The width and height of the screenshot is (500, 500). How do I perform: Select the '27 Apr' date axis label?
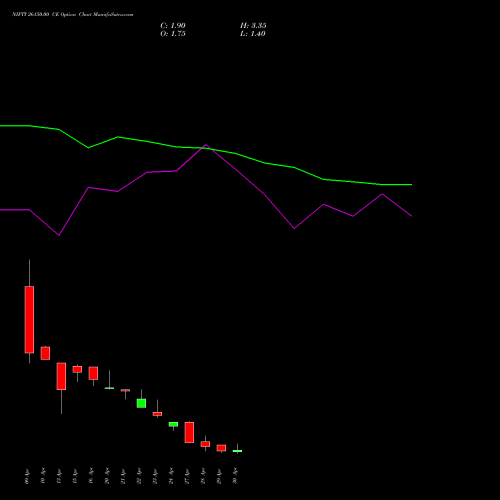187,476
